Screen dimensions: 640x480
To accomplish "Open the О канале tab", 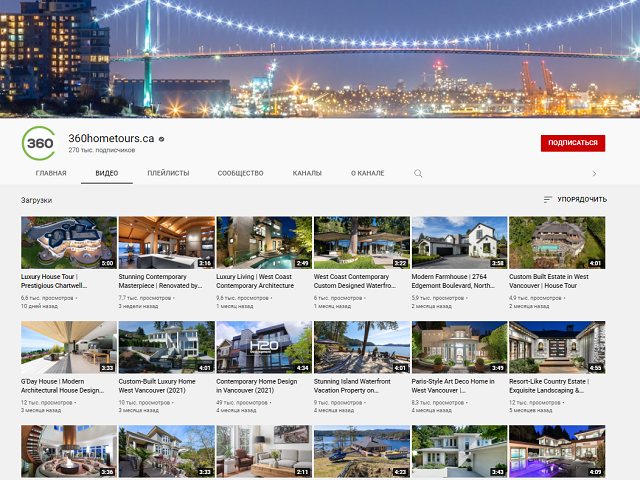I will coord(367,173).
